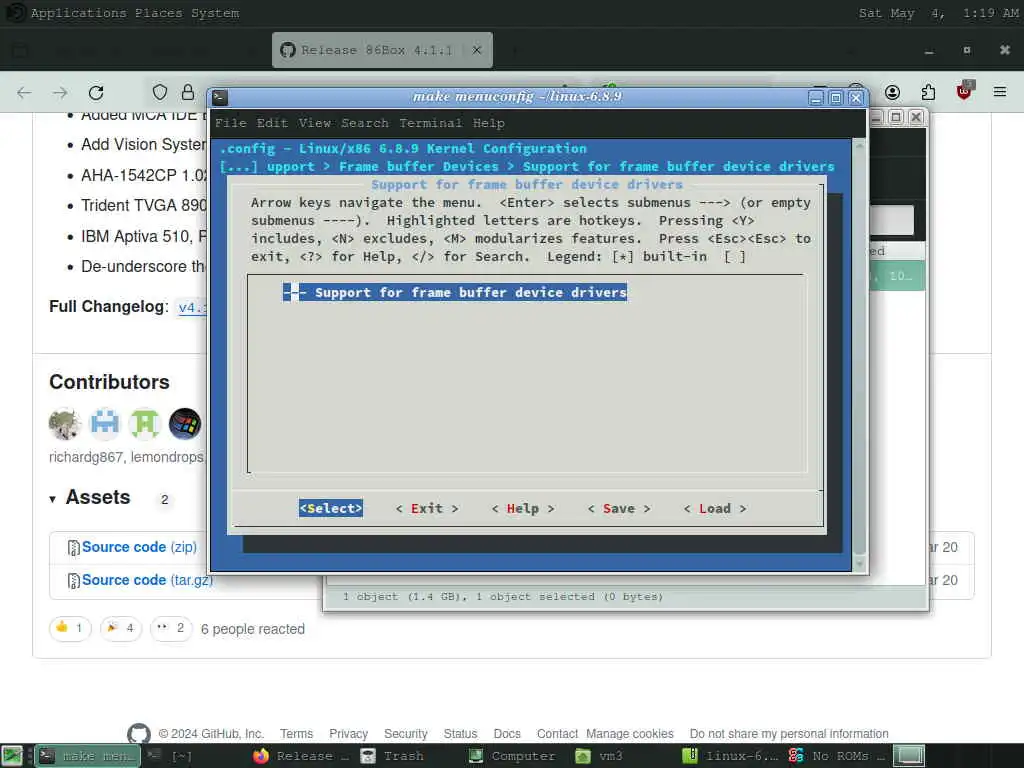Image resolution: width=1024 pixels, height=768 pixels.
Task: Switch to the linux-6 taskbar item
Action: click(x=730, y=756)
